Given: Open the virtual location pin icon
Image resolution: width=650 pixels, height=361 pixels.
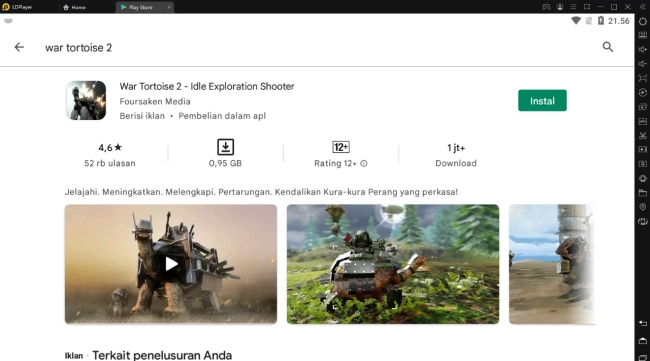Looking at the screenshot, I should [x=643, y=207].
